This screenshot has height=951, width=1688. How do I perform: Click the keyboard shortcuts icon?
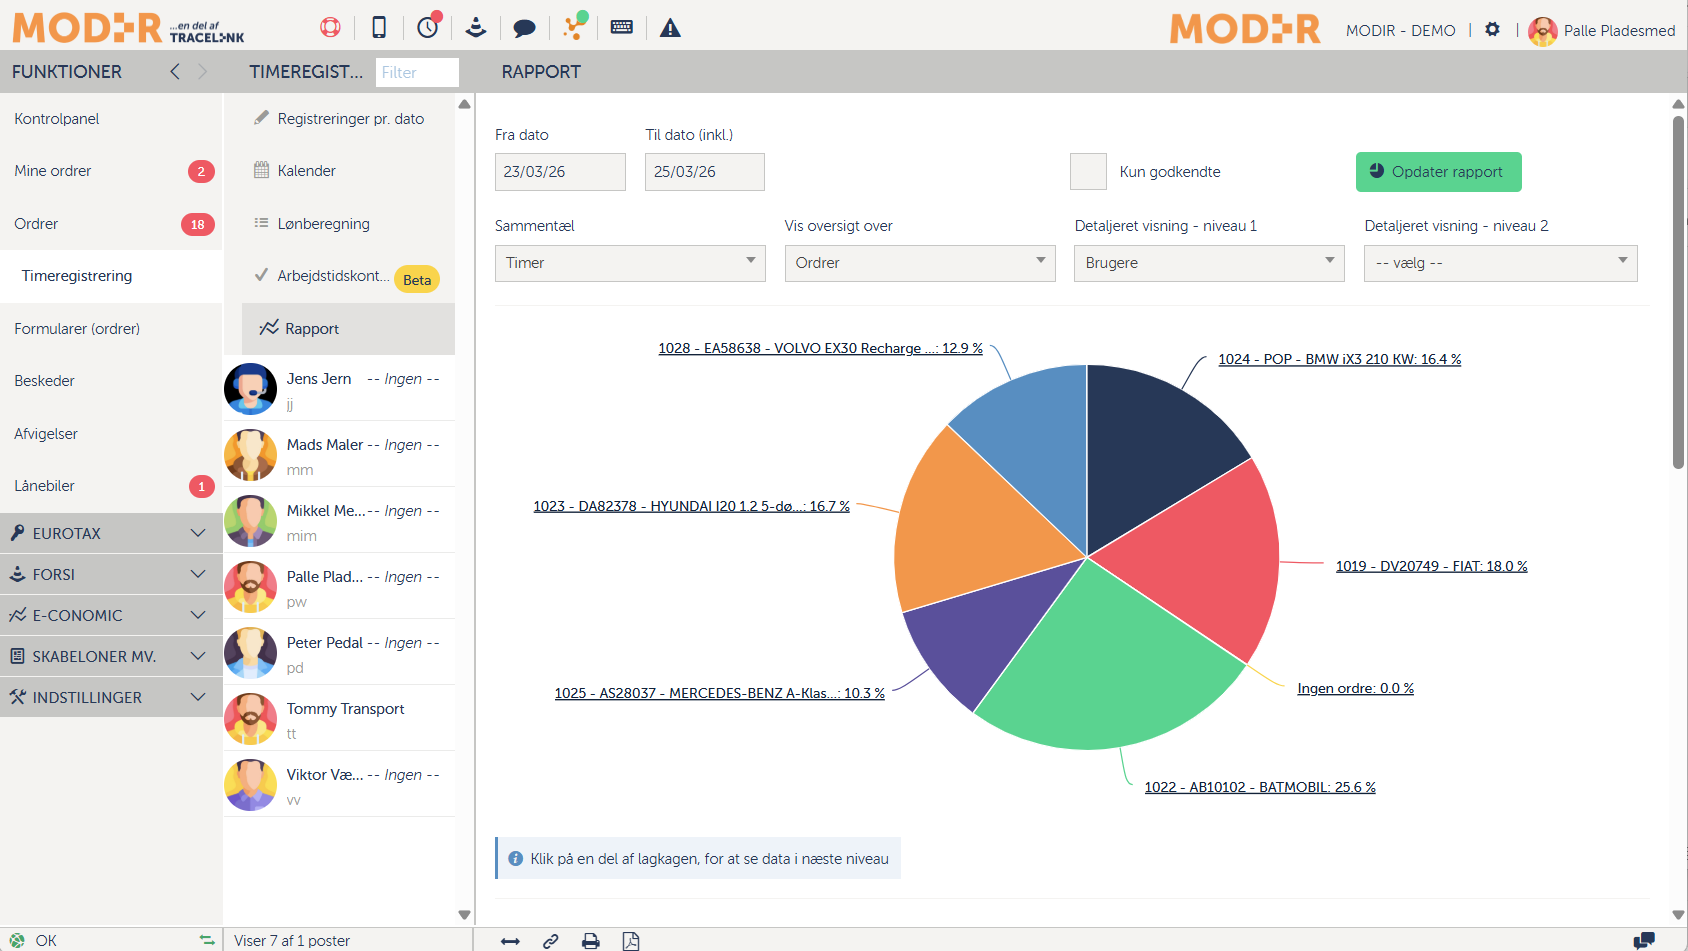[621, 28]
